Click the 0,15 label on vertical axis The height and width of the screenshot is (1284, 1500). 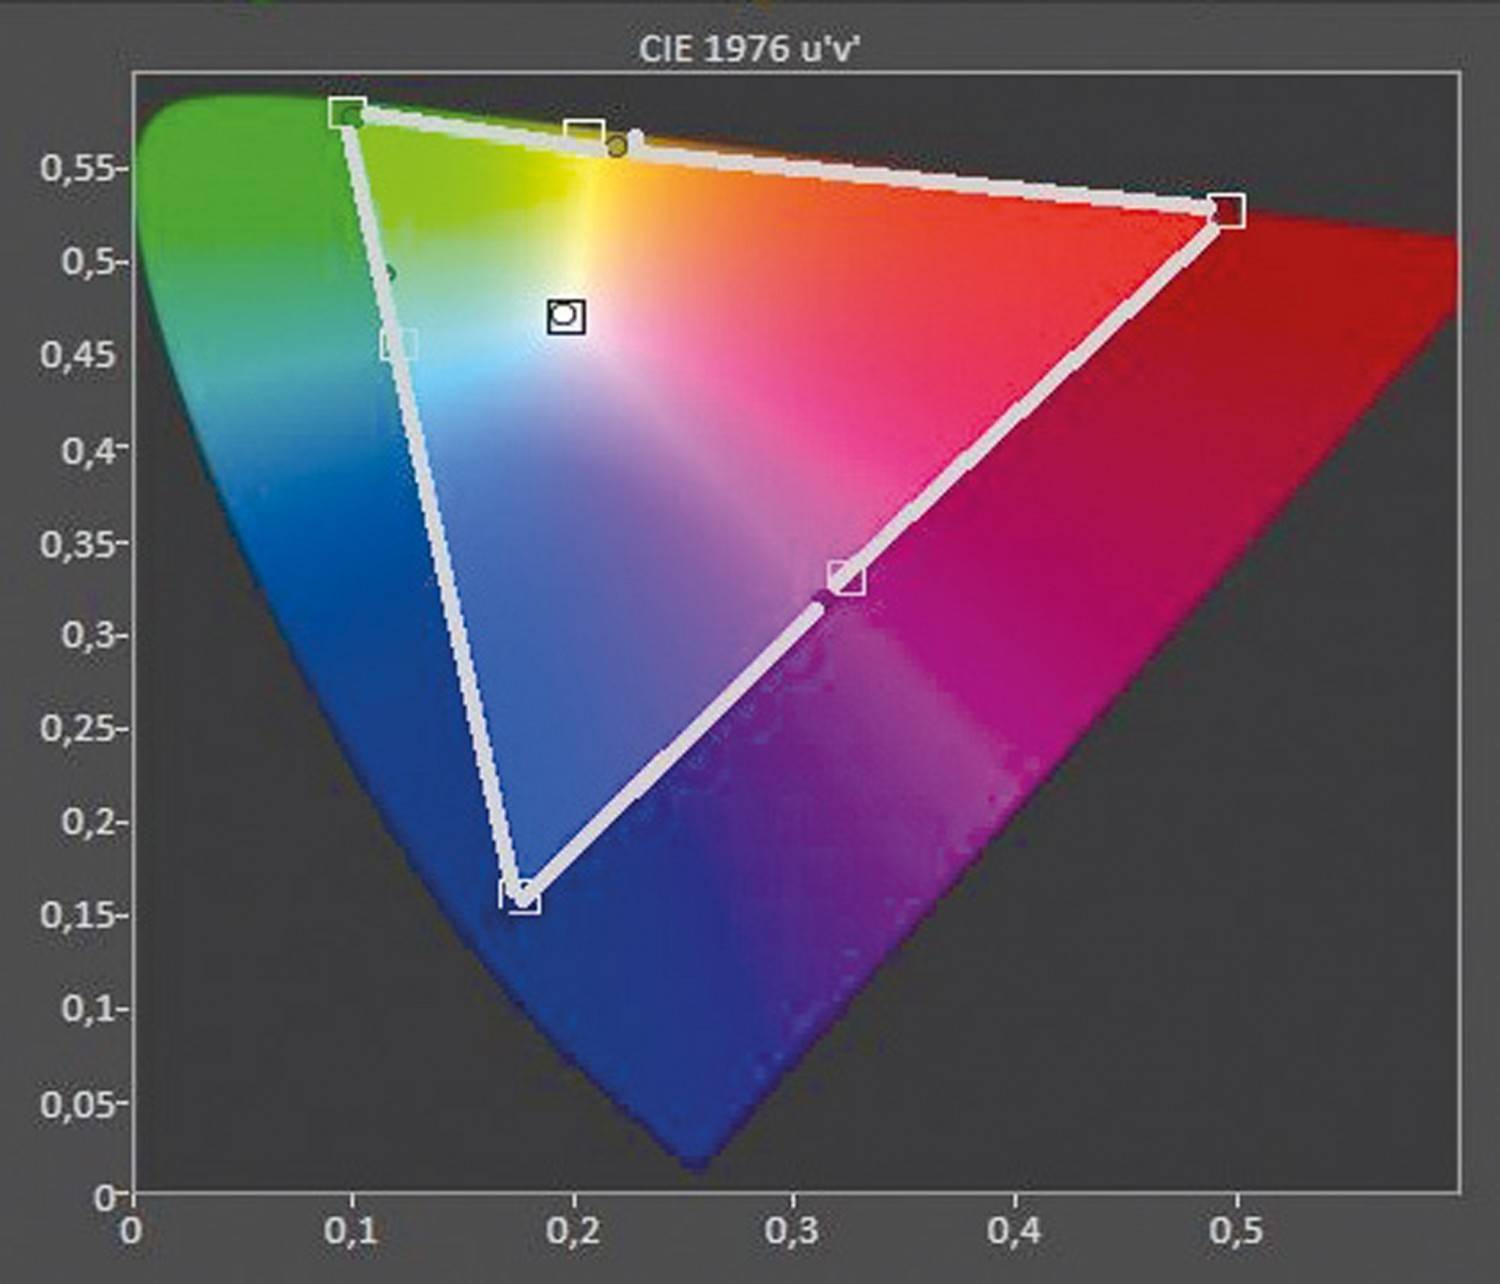[78, 915]
